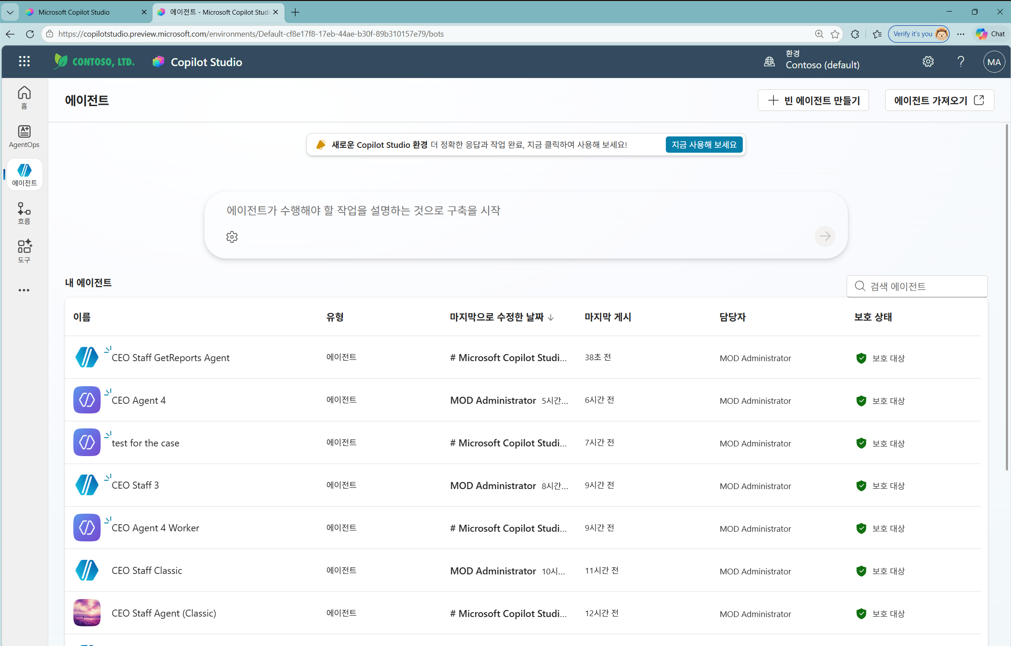Image resolution: width=1011 pixels, height=646 pixels.
Task: Select 에이전트 in the left sidebar
Action: tap(24, 175)
